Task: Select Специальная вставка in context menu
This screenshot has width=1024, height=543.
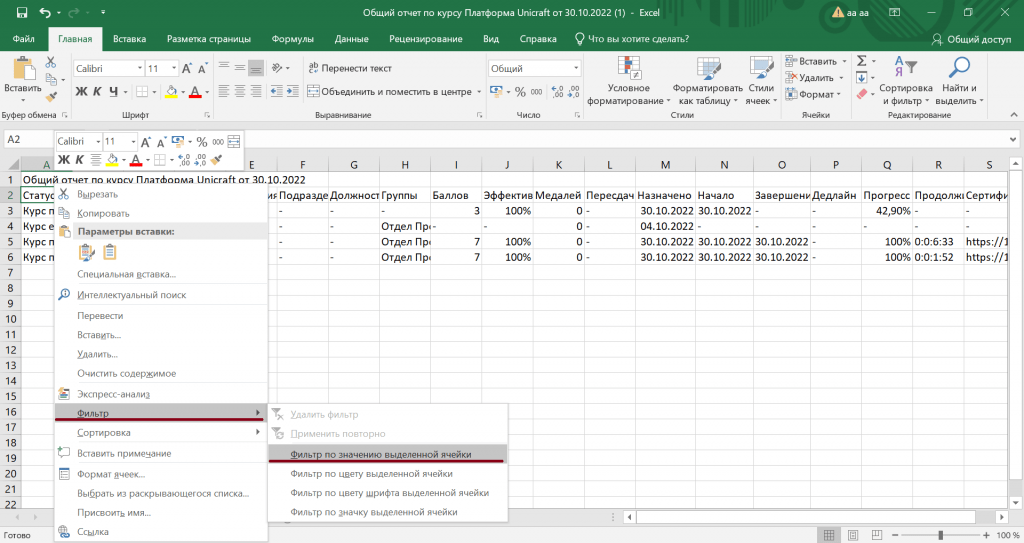Action: pos(161,274)
